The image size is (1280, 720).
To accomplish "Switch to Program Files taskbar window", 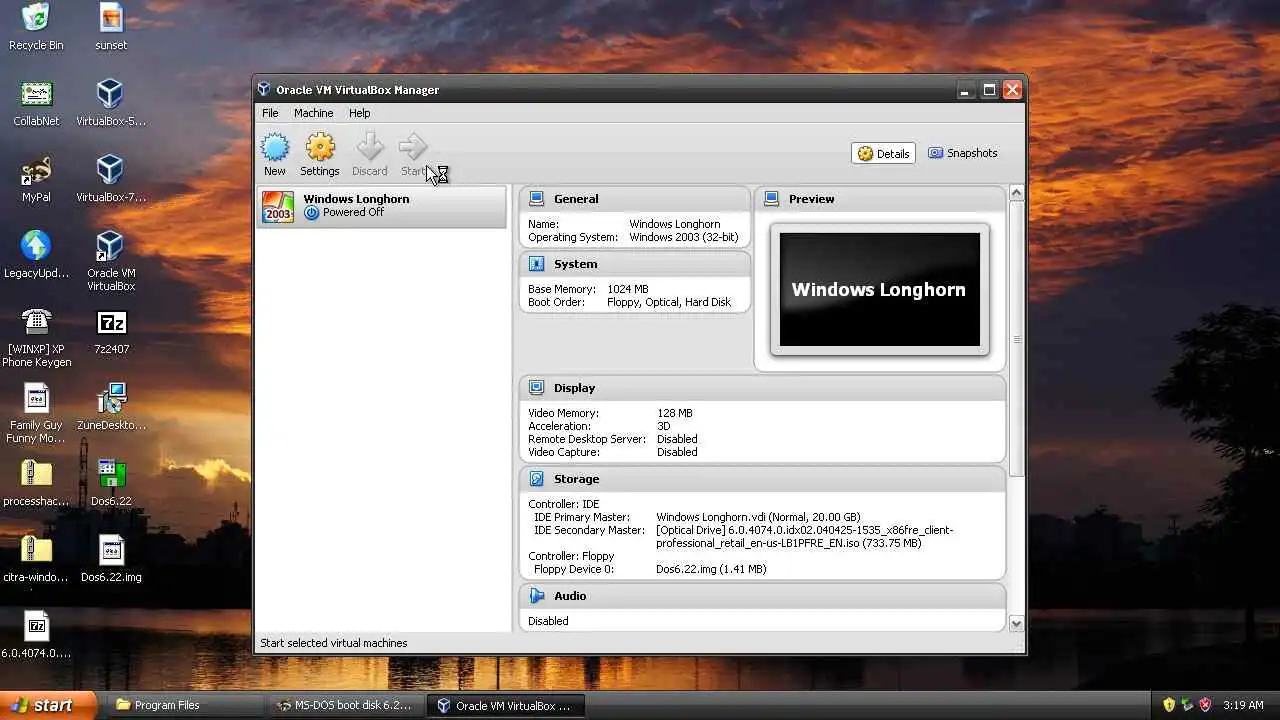I will point(183,705).
